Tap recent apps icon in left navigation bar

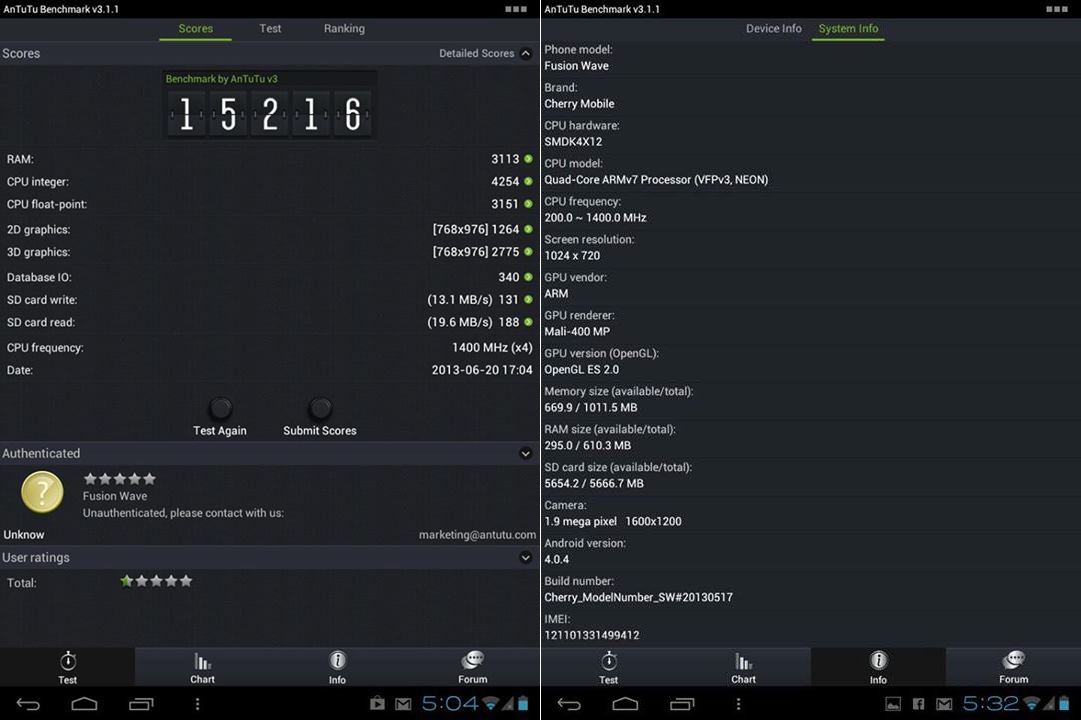141,703
